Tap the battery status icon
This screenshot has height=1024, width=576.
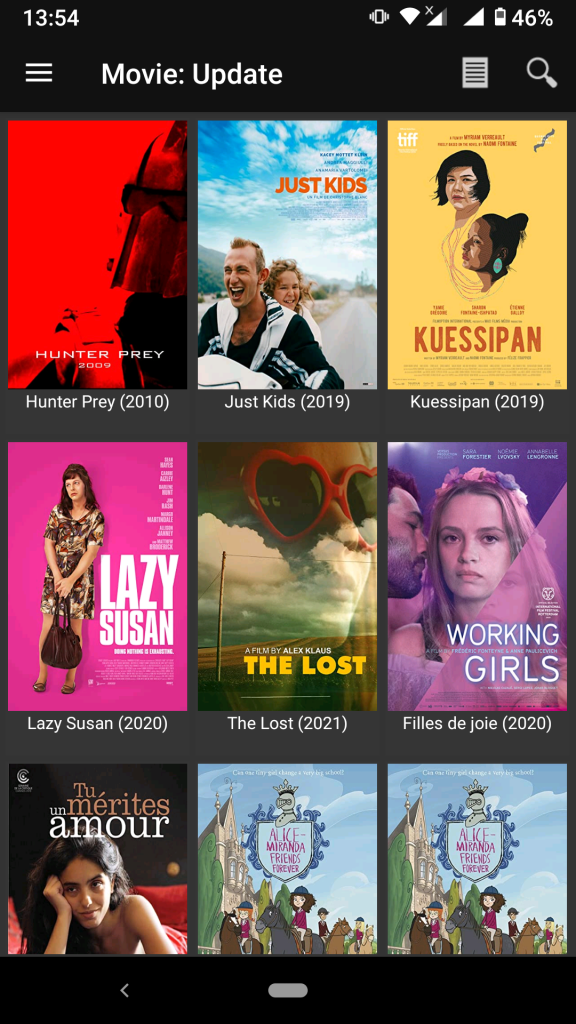pyautogui.click(x=500, y=18)
